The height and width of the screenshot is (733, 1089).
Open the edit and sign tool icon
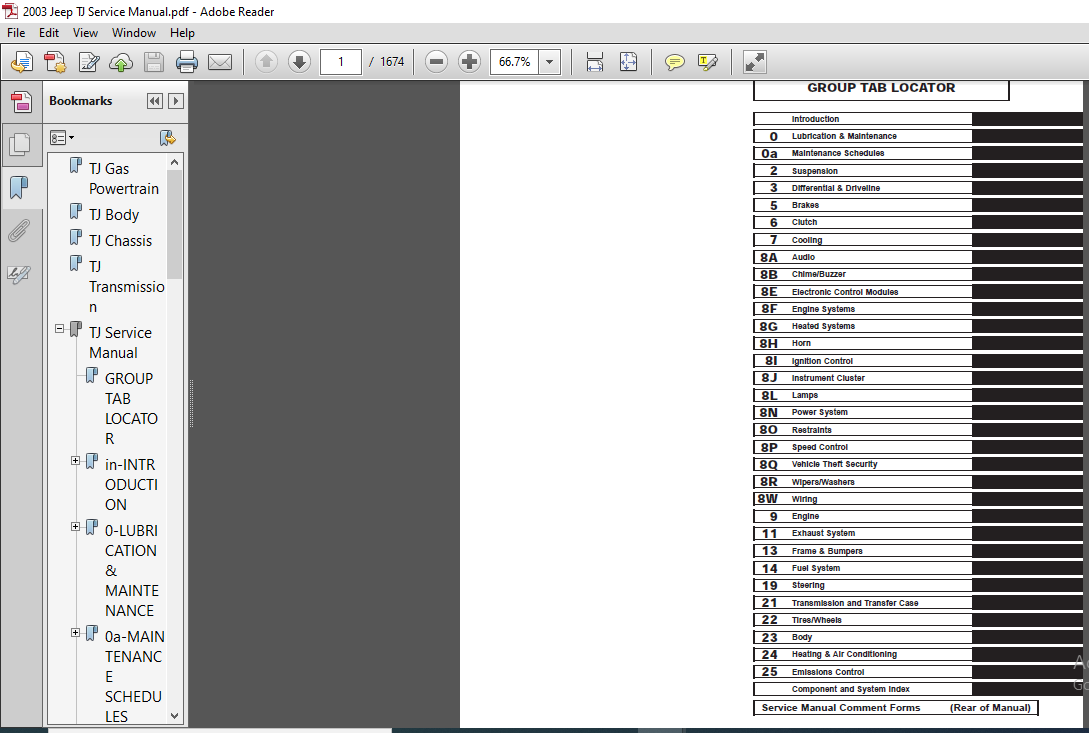tap(88, 62)
